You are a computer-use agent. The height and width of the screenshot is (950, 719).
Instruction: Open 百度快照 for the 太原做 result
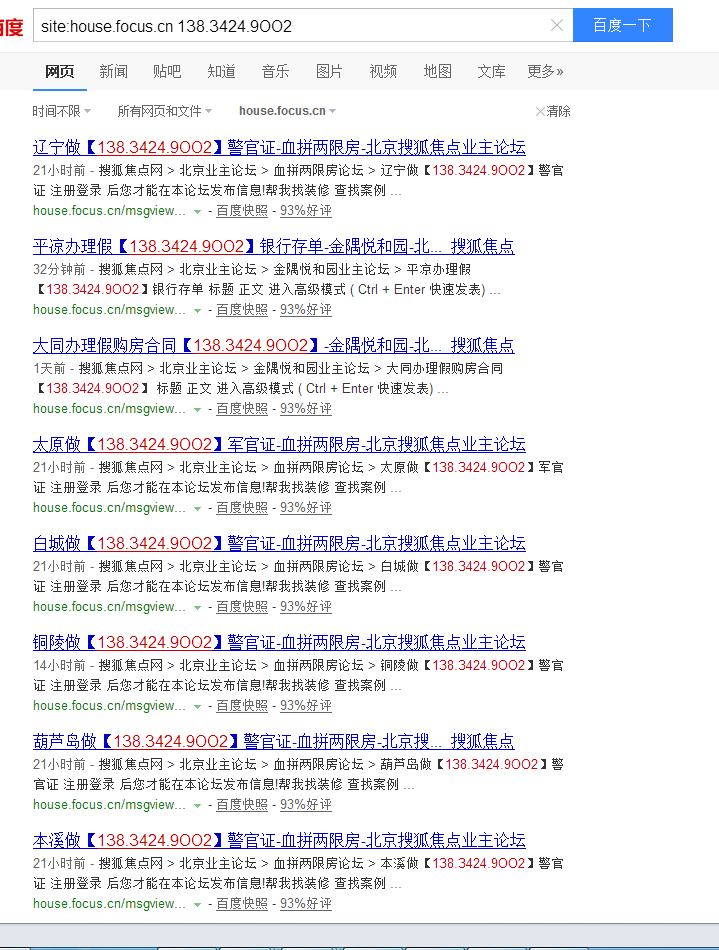(x=242, y=508)
